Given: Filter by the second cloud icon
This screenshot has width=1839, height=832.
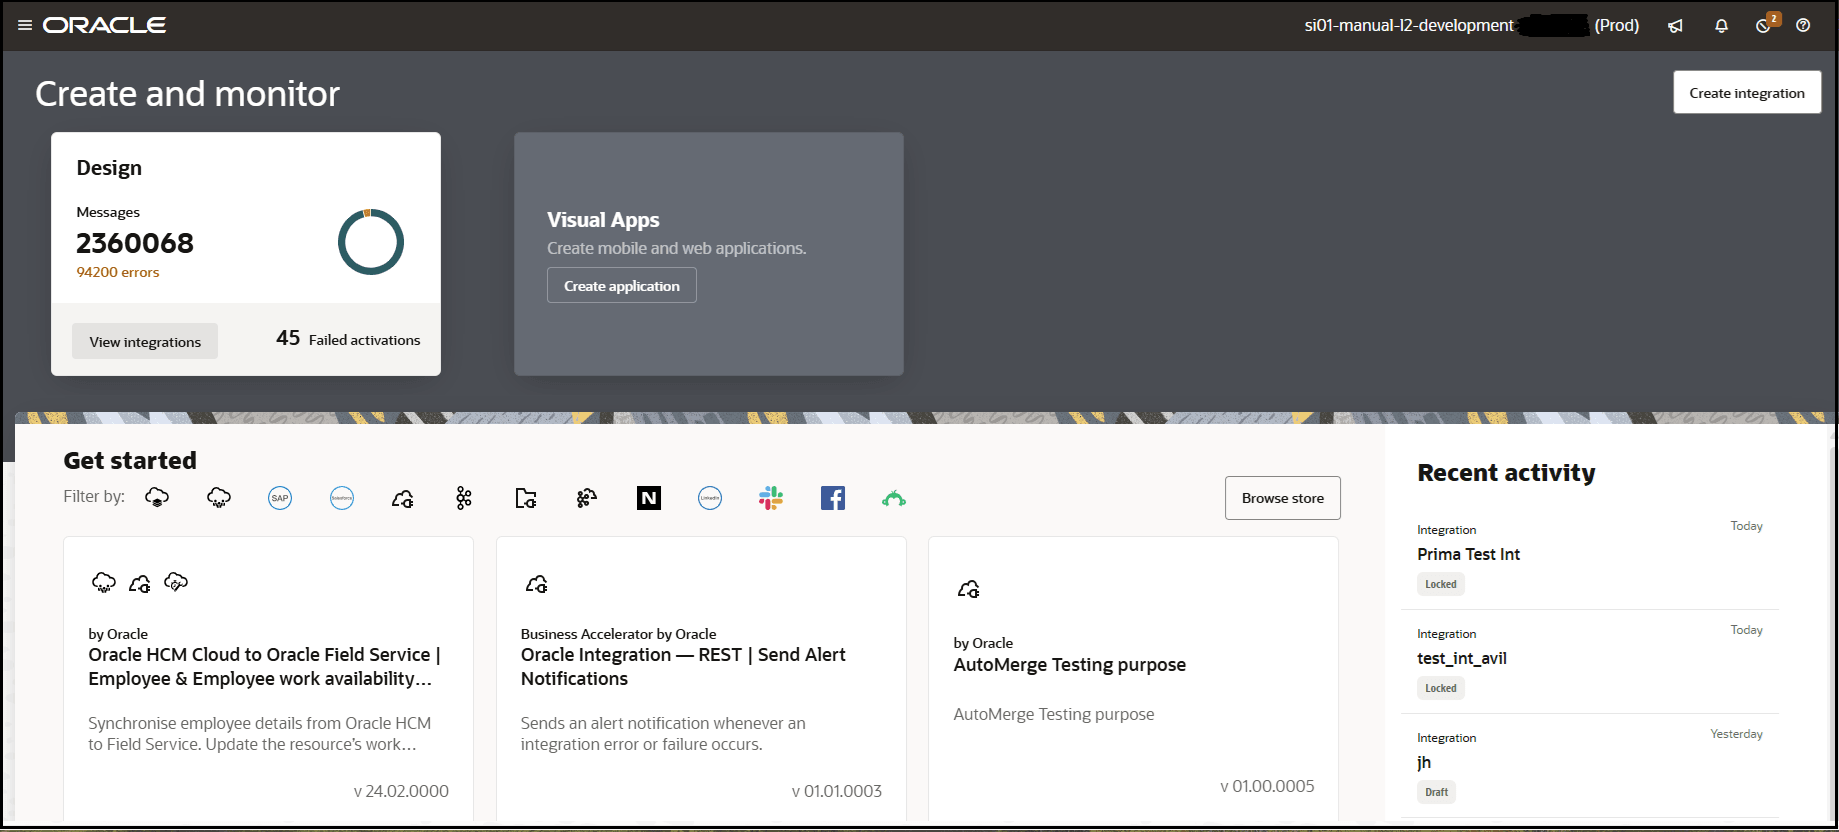Looking at the screenshot, I should pyautogui.click(x=219, y=498).
